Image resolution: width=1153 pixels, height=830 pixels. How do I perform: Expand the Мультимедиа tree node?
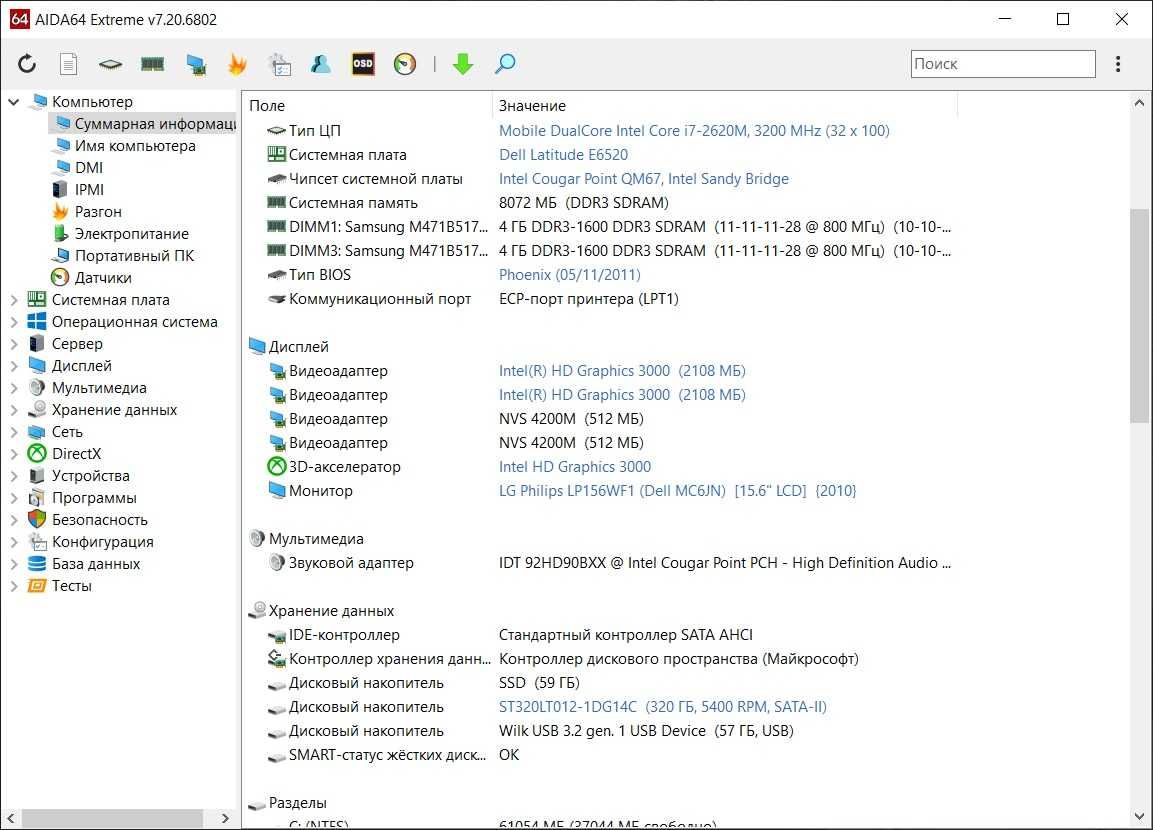click(13, 388)
